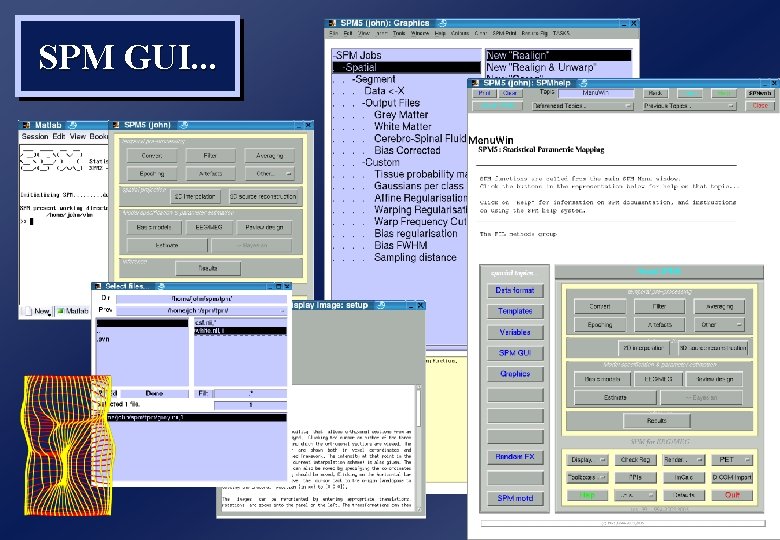Viewport: 780px width, 540px height.
Task: Open the Edit menu in the Matlab window
Action: [x=59, y=136]
